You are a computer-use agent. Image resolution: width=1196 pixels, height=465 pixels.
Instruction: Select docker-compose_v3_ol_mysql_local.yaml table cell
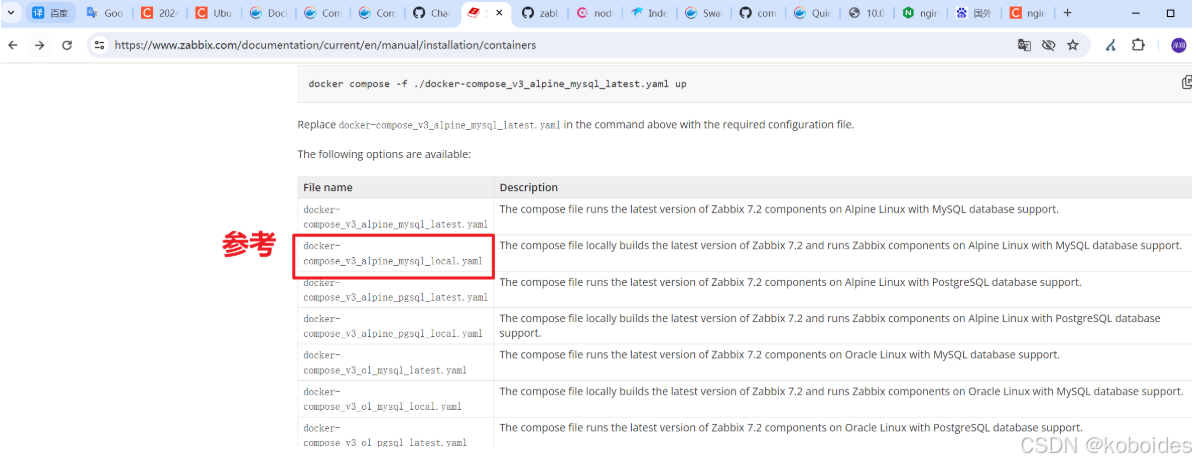tap(395, 399)
